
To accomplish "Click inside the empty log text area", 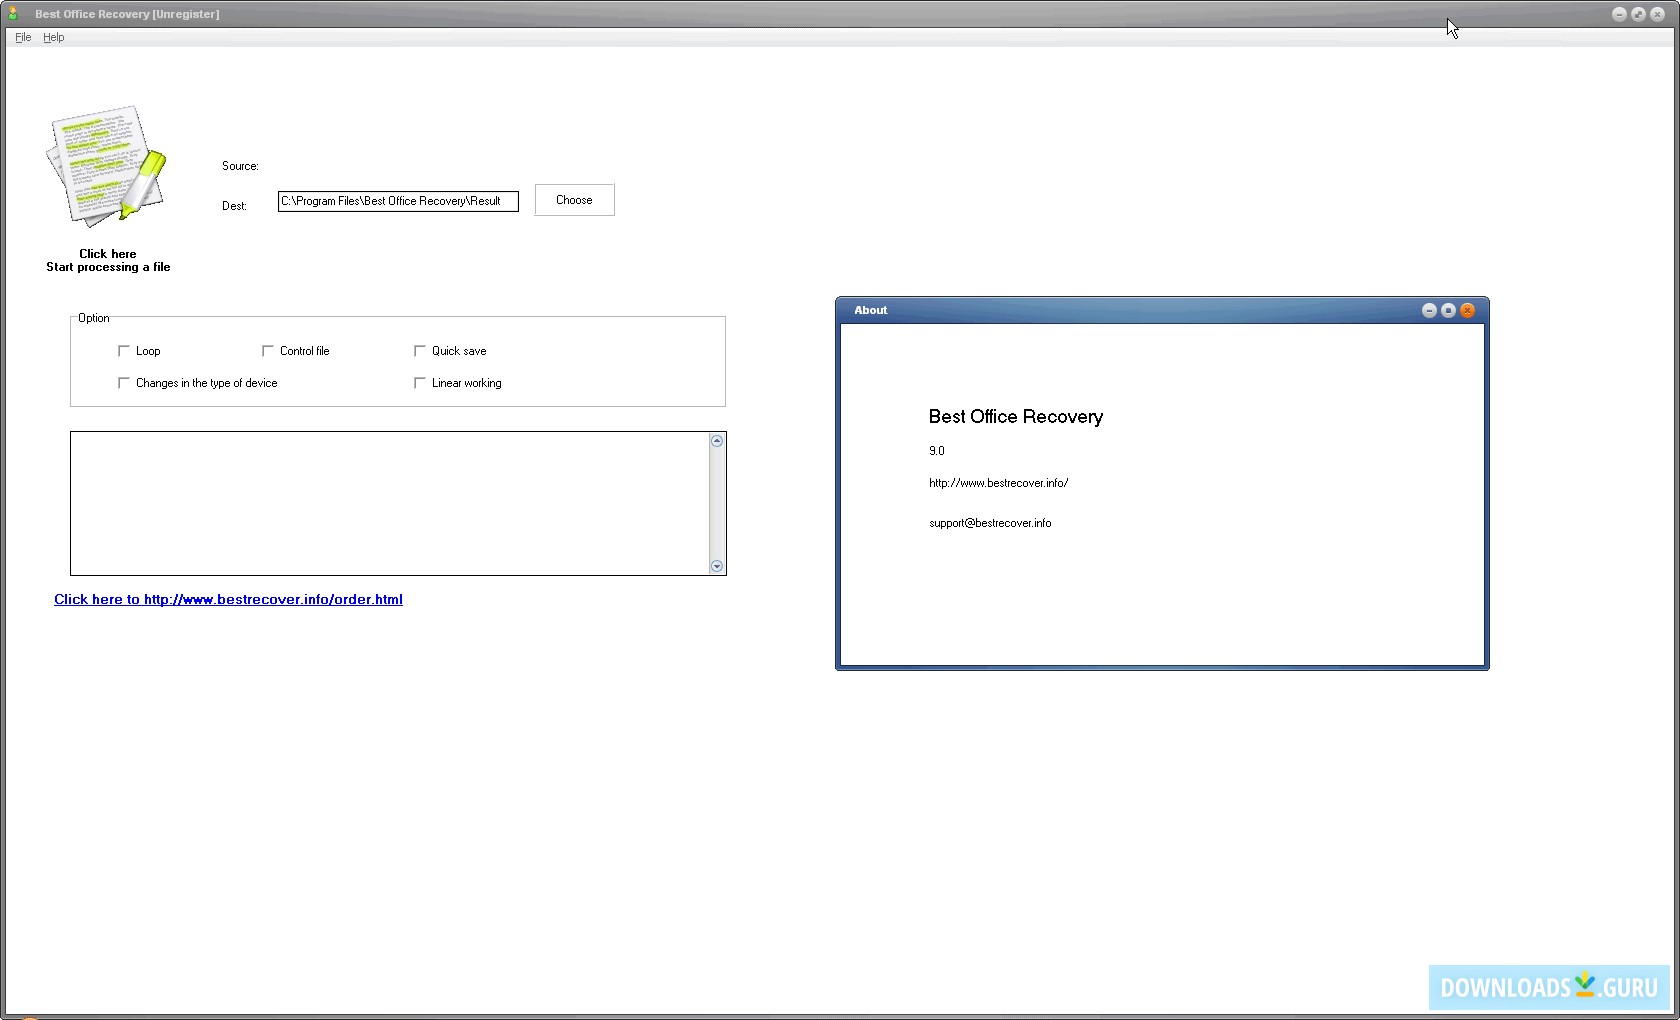I will [390, 503].
